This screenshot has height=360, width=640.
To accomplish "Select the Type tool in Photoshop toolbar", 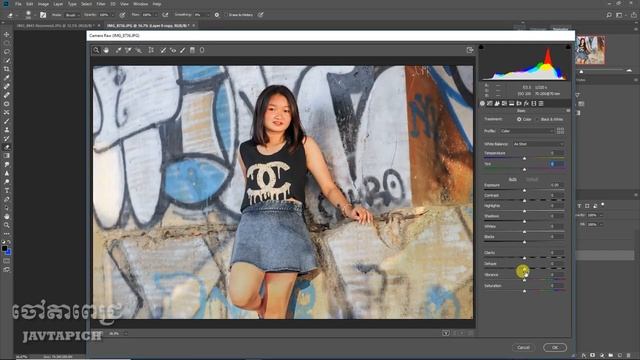I will tap(7, 191).
